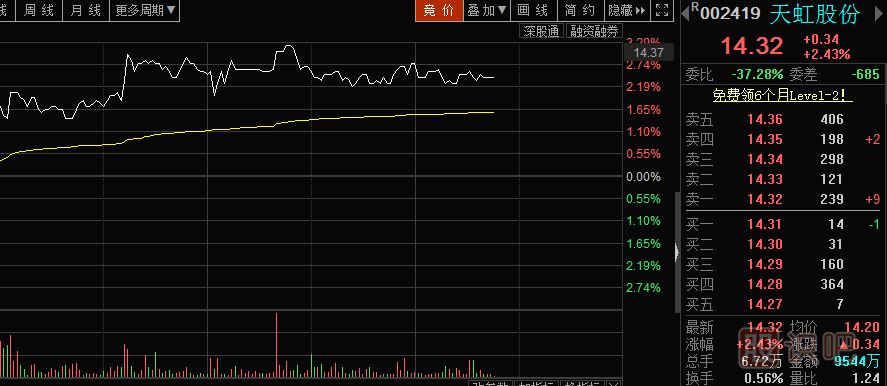
Task: Select the 画线 drawing tool
Action: click(x=533, y=10)
